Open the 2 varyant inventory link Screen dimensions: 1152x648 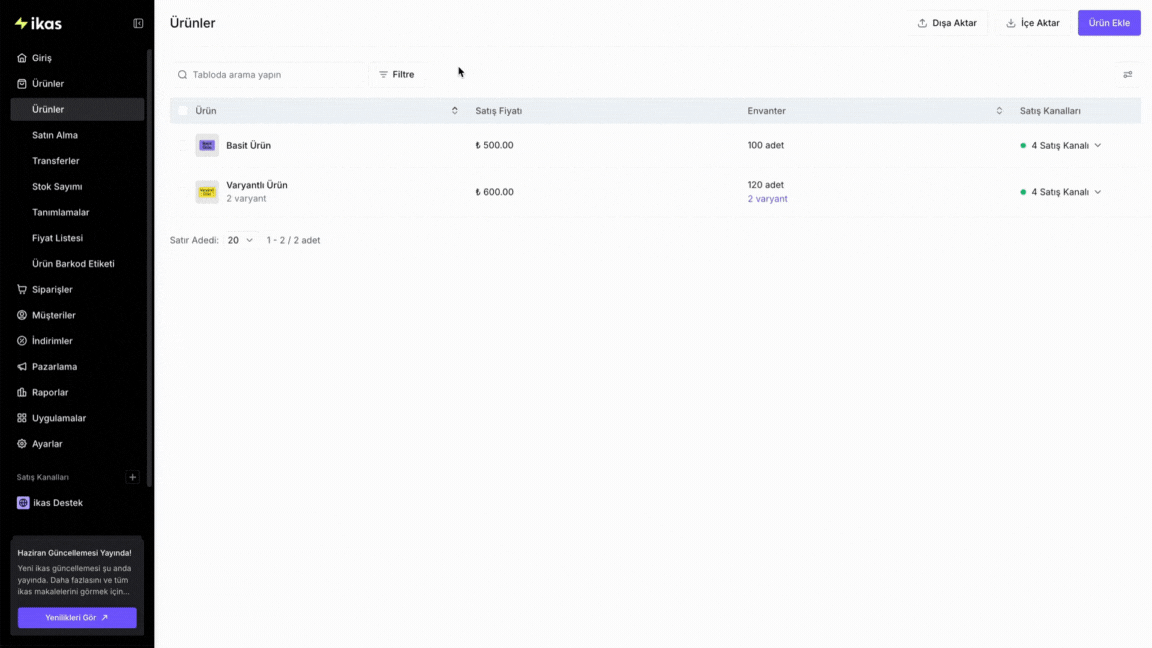click(767, 199)
